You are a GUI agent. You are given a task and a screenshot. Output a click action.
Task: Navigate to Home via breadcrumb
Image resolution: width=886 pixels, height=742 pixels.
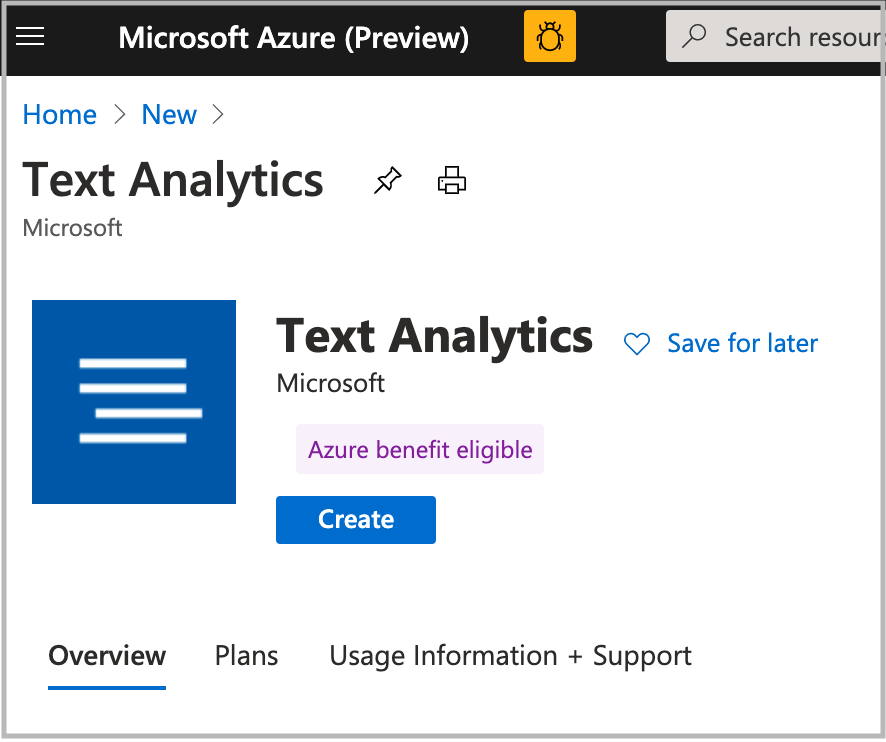pyautogui.click(x=59, y=114)
